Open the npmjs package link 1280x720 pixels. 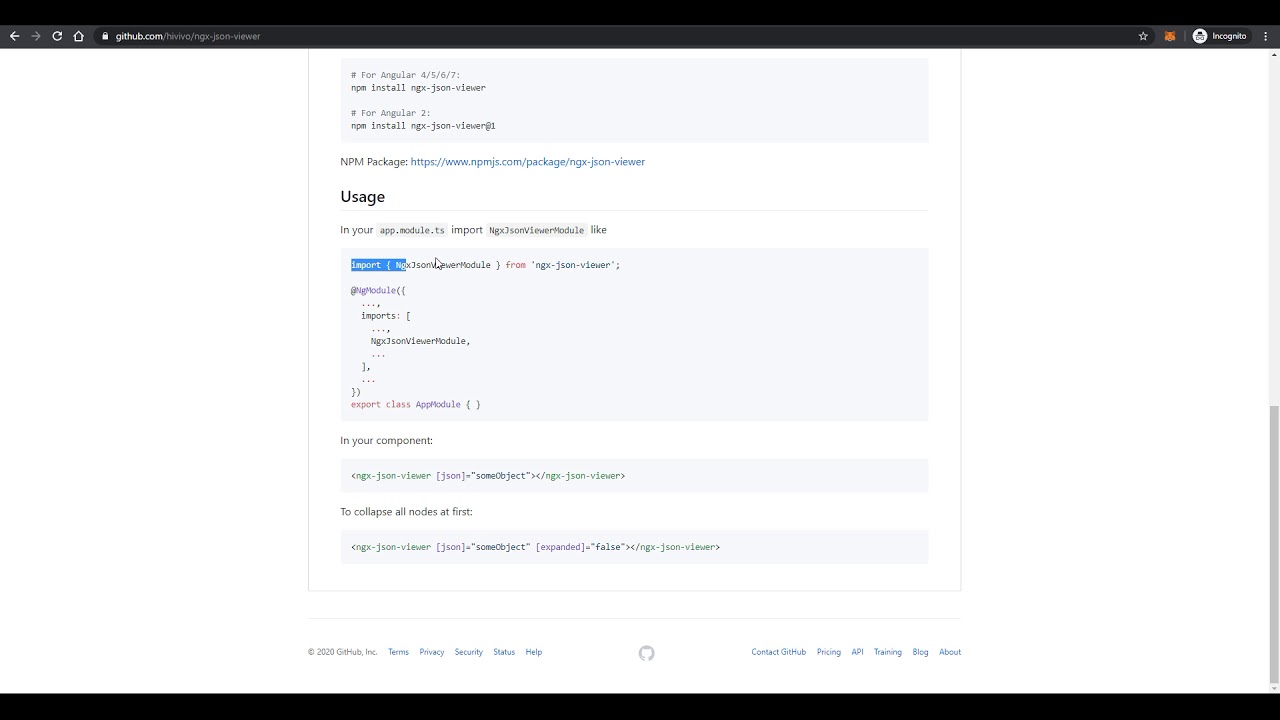[x=527, y=162]
